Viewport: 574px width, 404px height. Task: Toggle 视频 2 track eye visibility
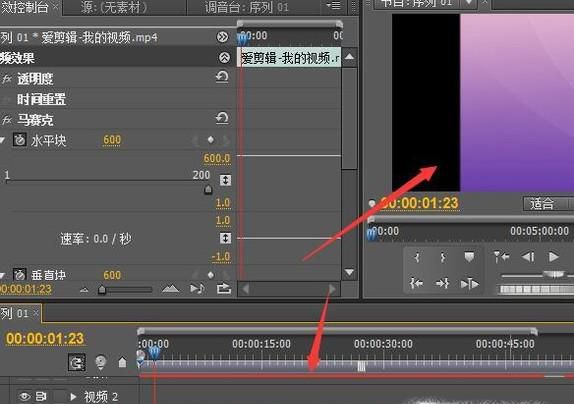tap(24, 396)
